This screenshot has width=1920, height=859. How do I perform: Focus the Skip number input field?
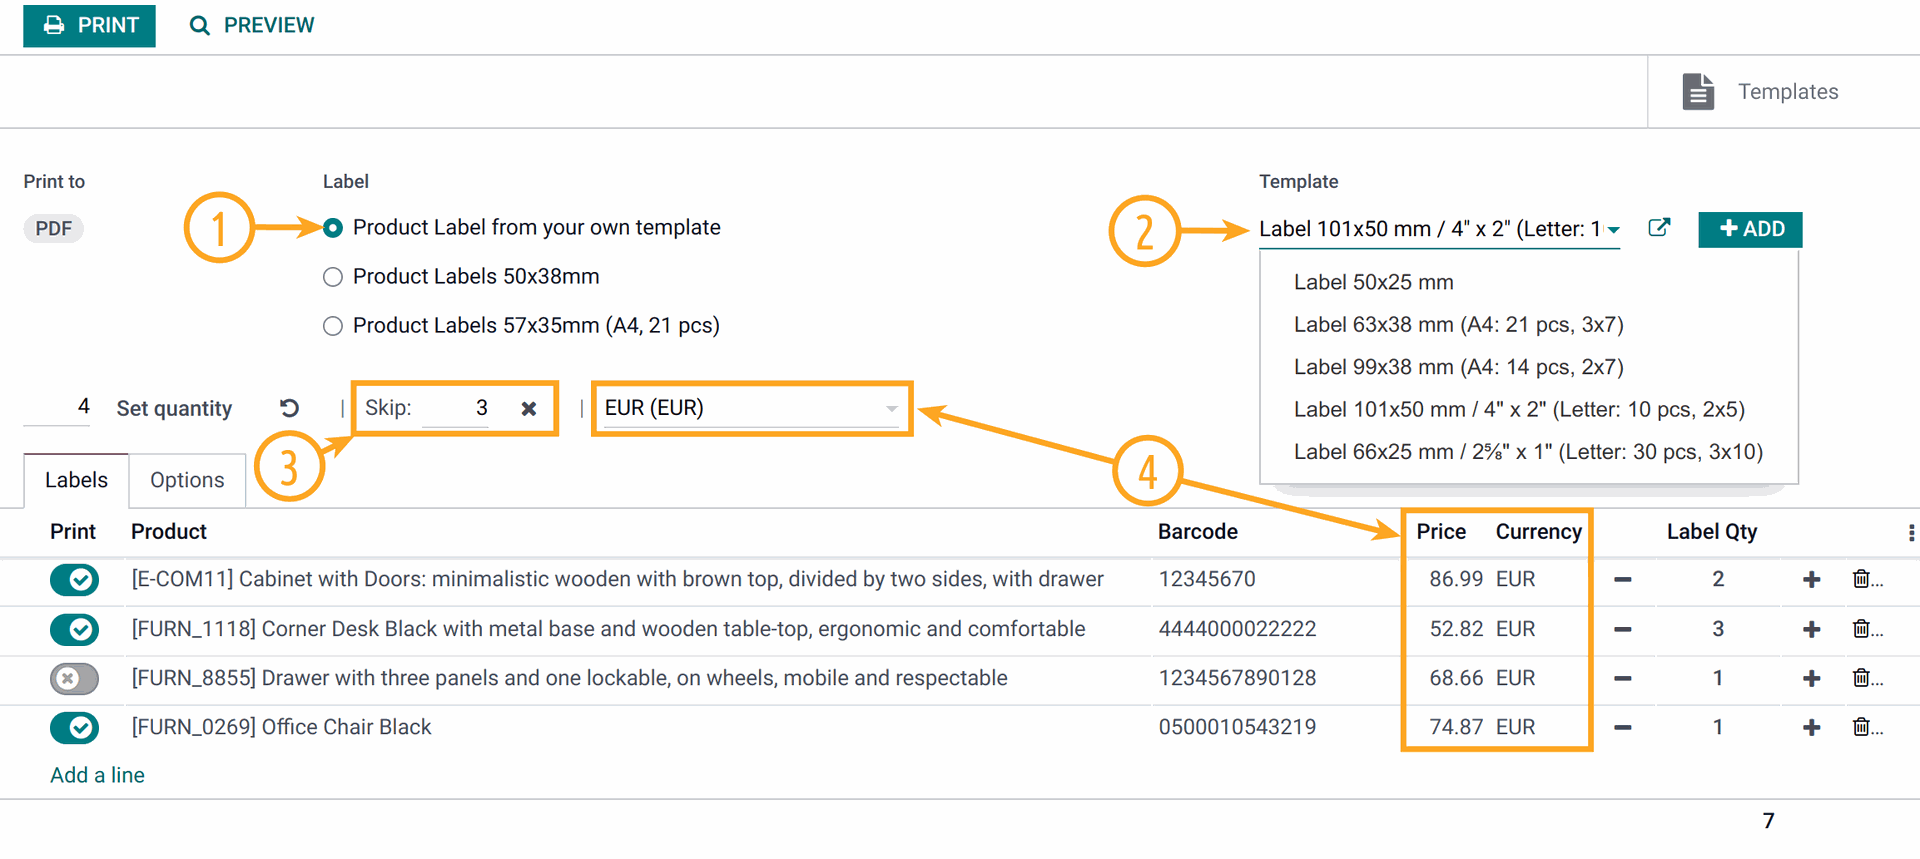pyautogui.click(x=456, y=408)
